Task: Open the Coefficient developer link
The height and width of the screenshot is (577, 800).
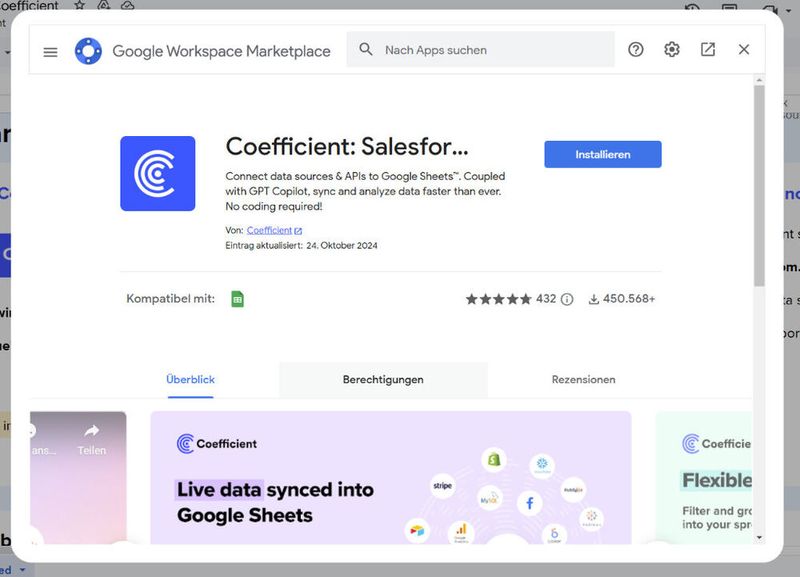Action: (x=274, y=231)
